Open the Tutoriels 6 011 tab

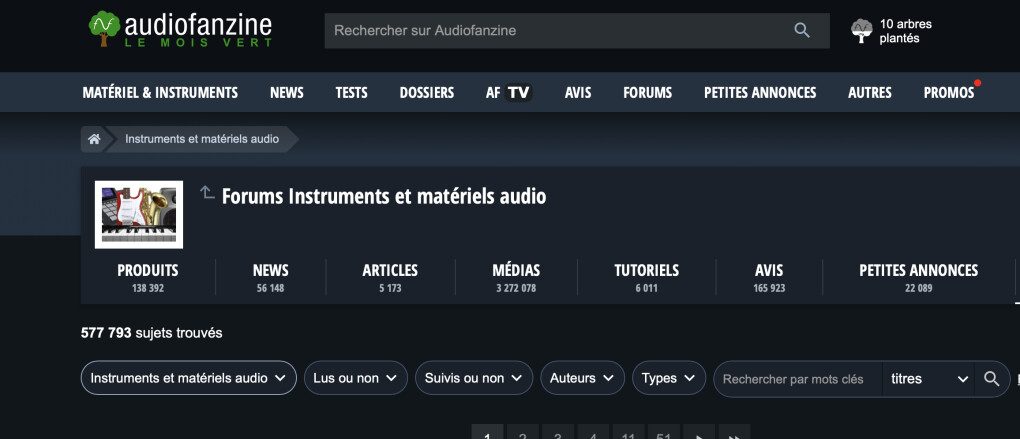point(647,278)
